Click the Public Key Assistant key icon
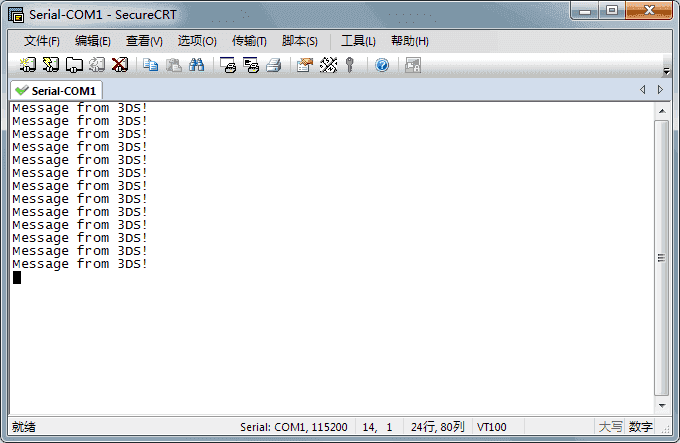 pos(350,65)
